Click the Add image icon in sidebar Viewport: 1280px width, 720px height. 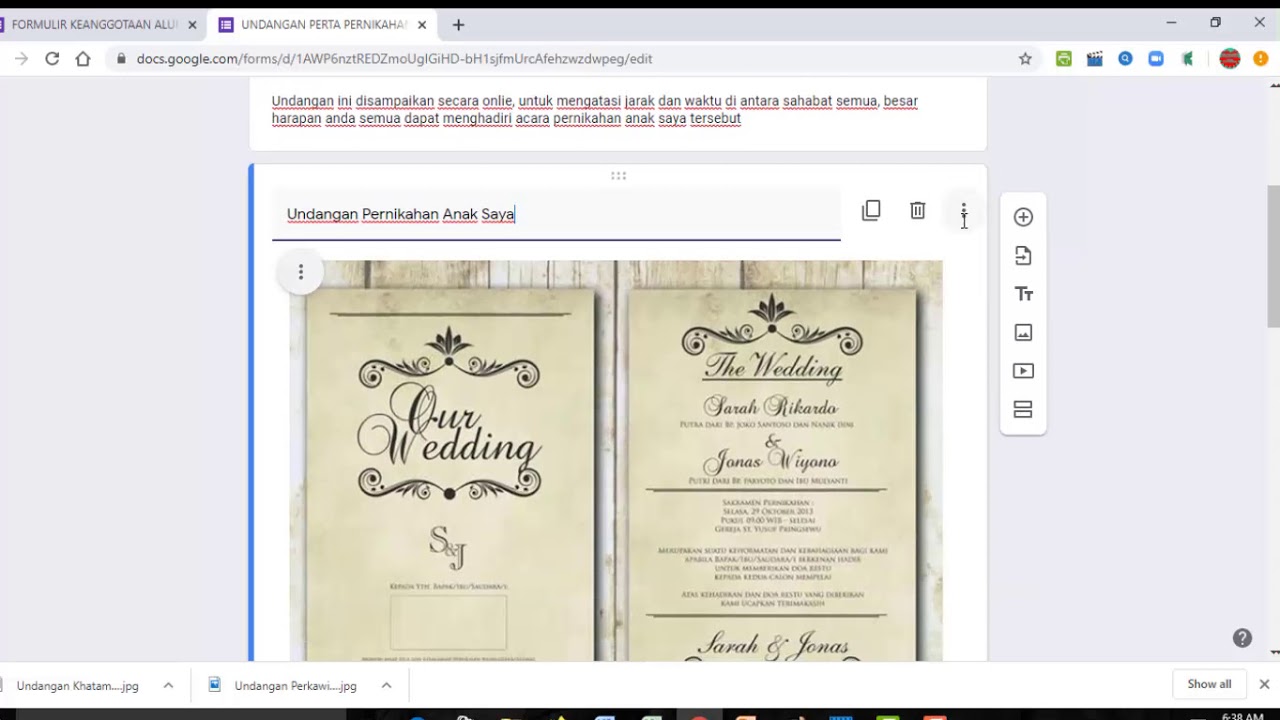point(1023,332)
